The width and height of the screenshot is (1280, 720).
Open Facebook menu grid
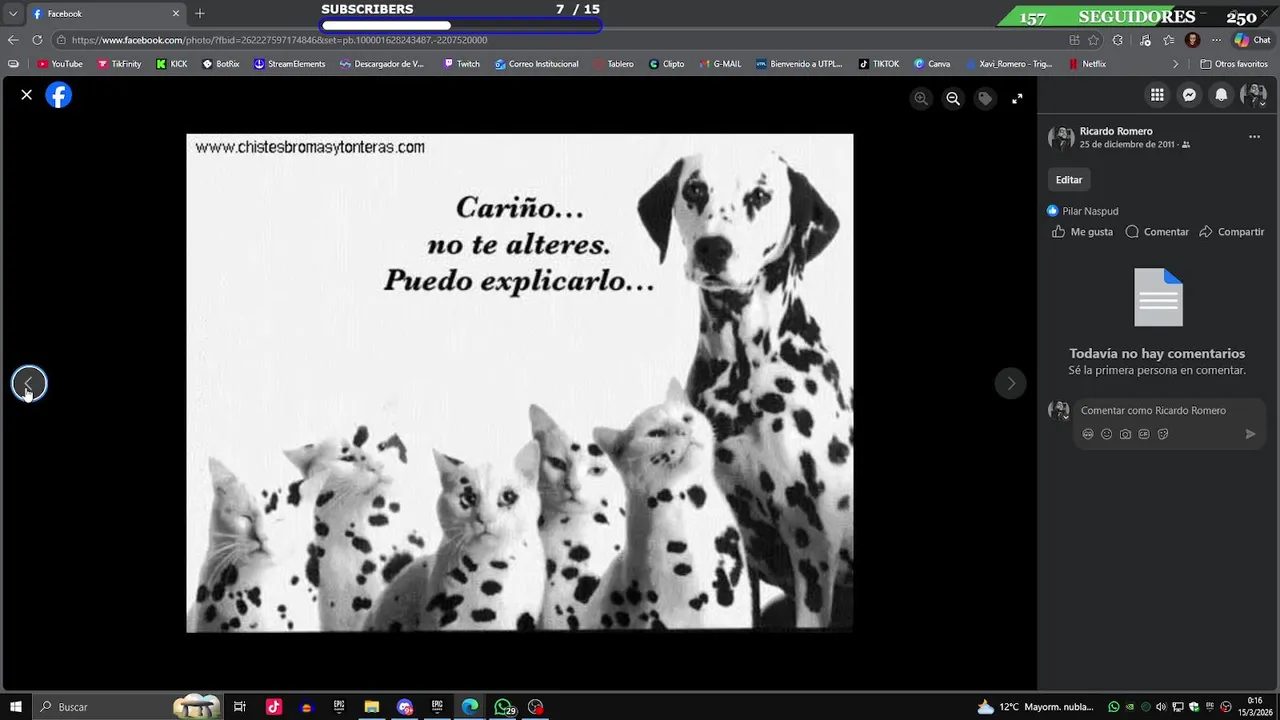pyautogui.click(x=1157, y=95)
